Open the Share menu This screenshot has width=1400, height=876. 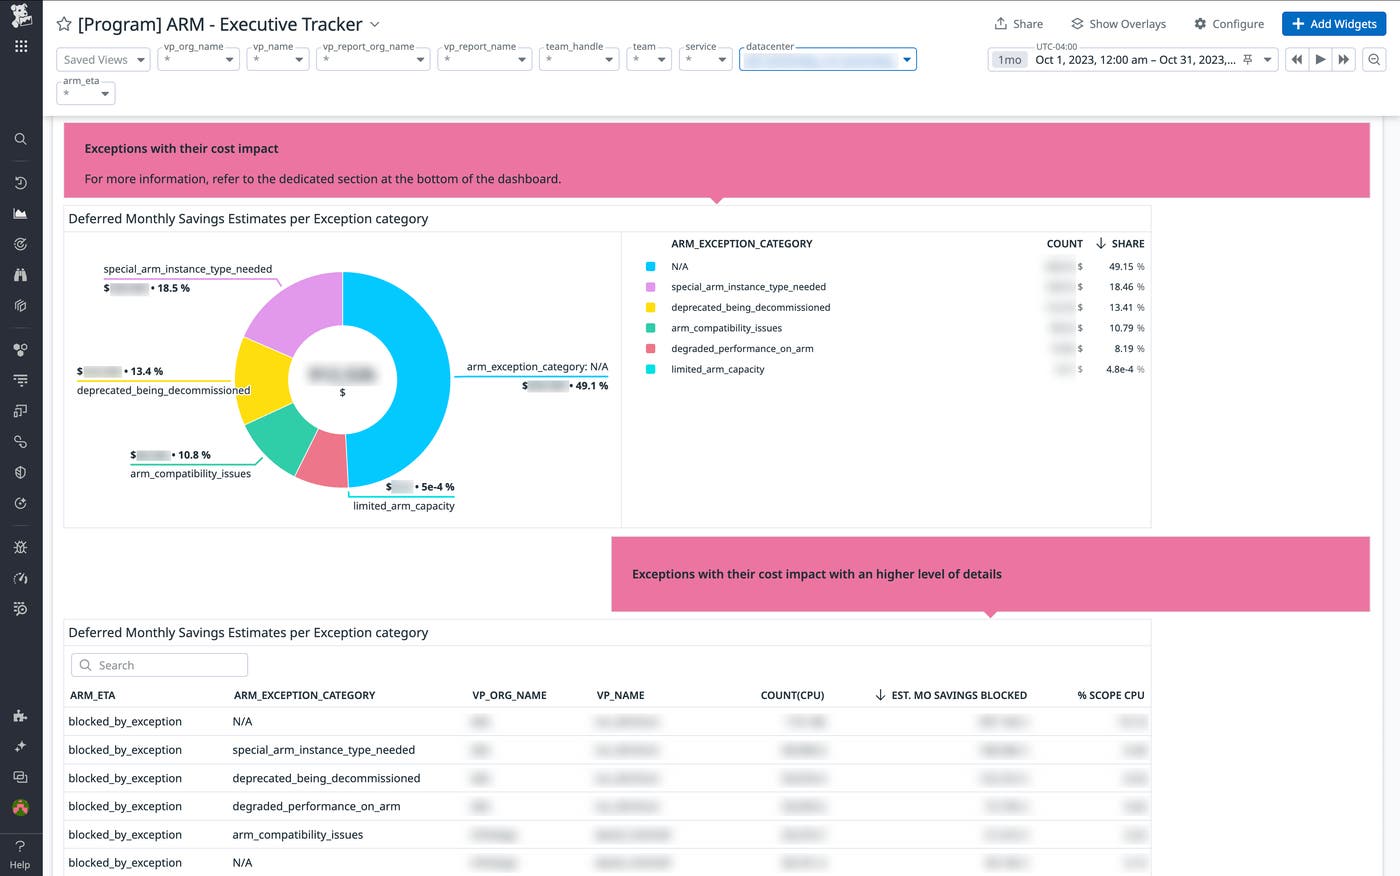(1019, 23)
